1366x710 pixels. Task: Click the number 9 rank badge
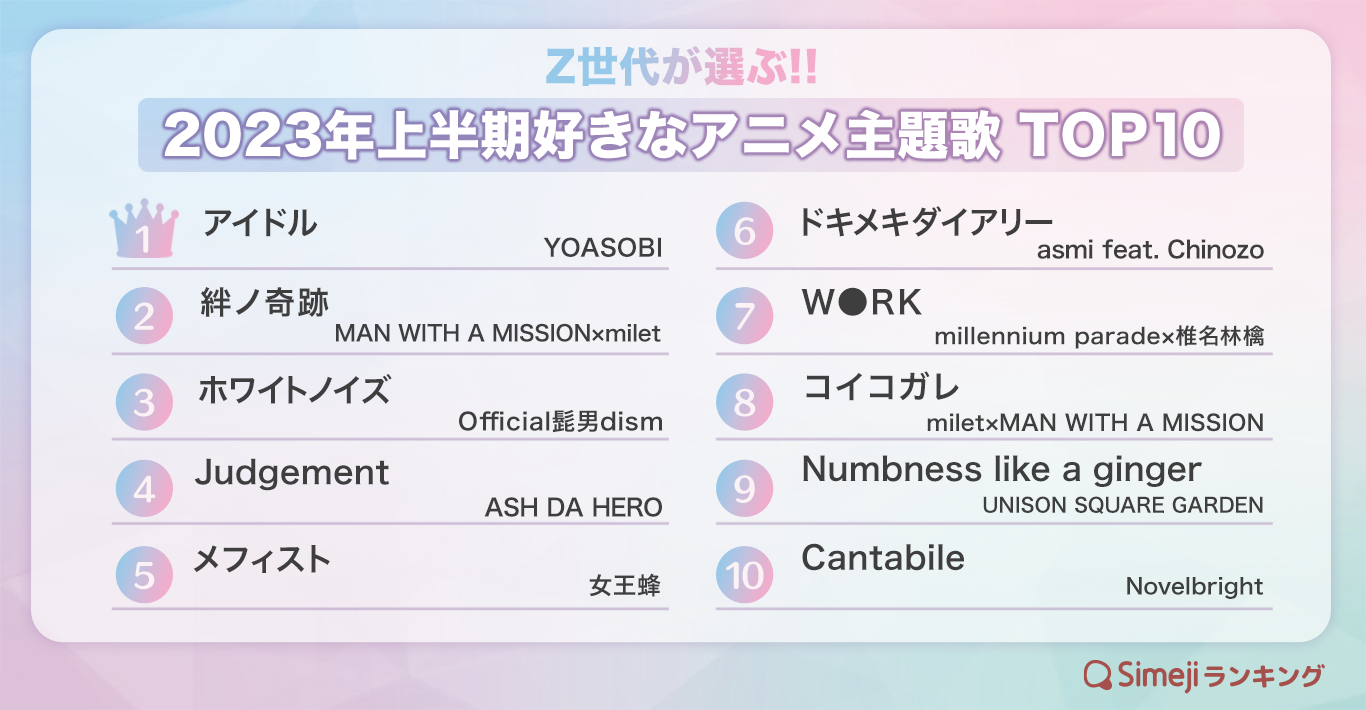(745, 488)
